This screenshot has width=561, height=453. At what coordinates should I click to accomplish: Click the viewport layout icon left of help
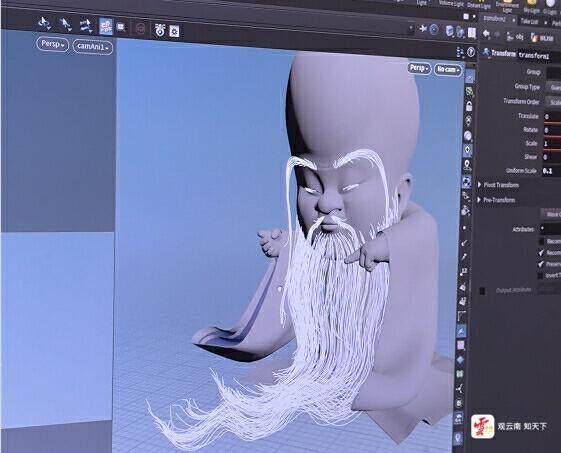pos(460,52)
